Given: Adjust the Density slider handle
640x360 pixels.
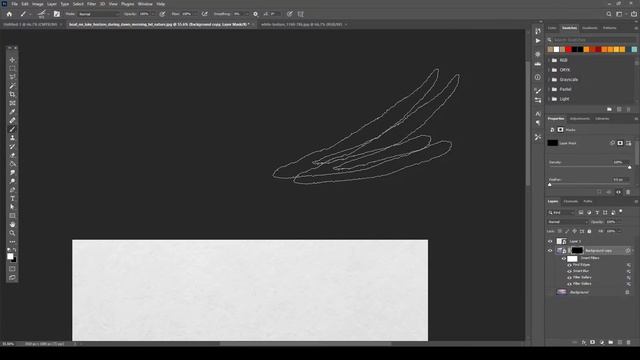Looking at the screenshot, I should pyautogui.click(x=629, y=167).
